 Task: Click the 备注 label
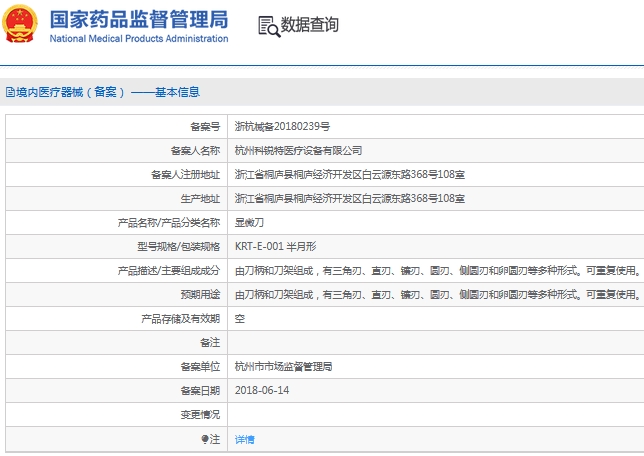tap(210, 343)
